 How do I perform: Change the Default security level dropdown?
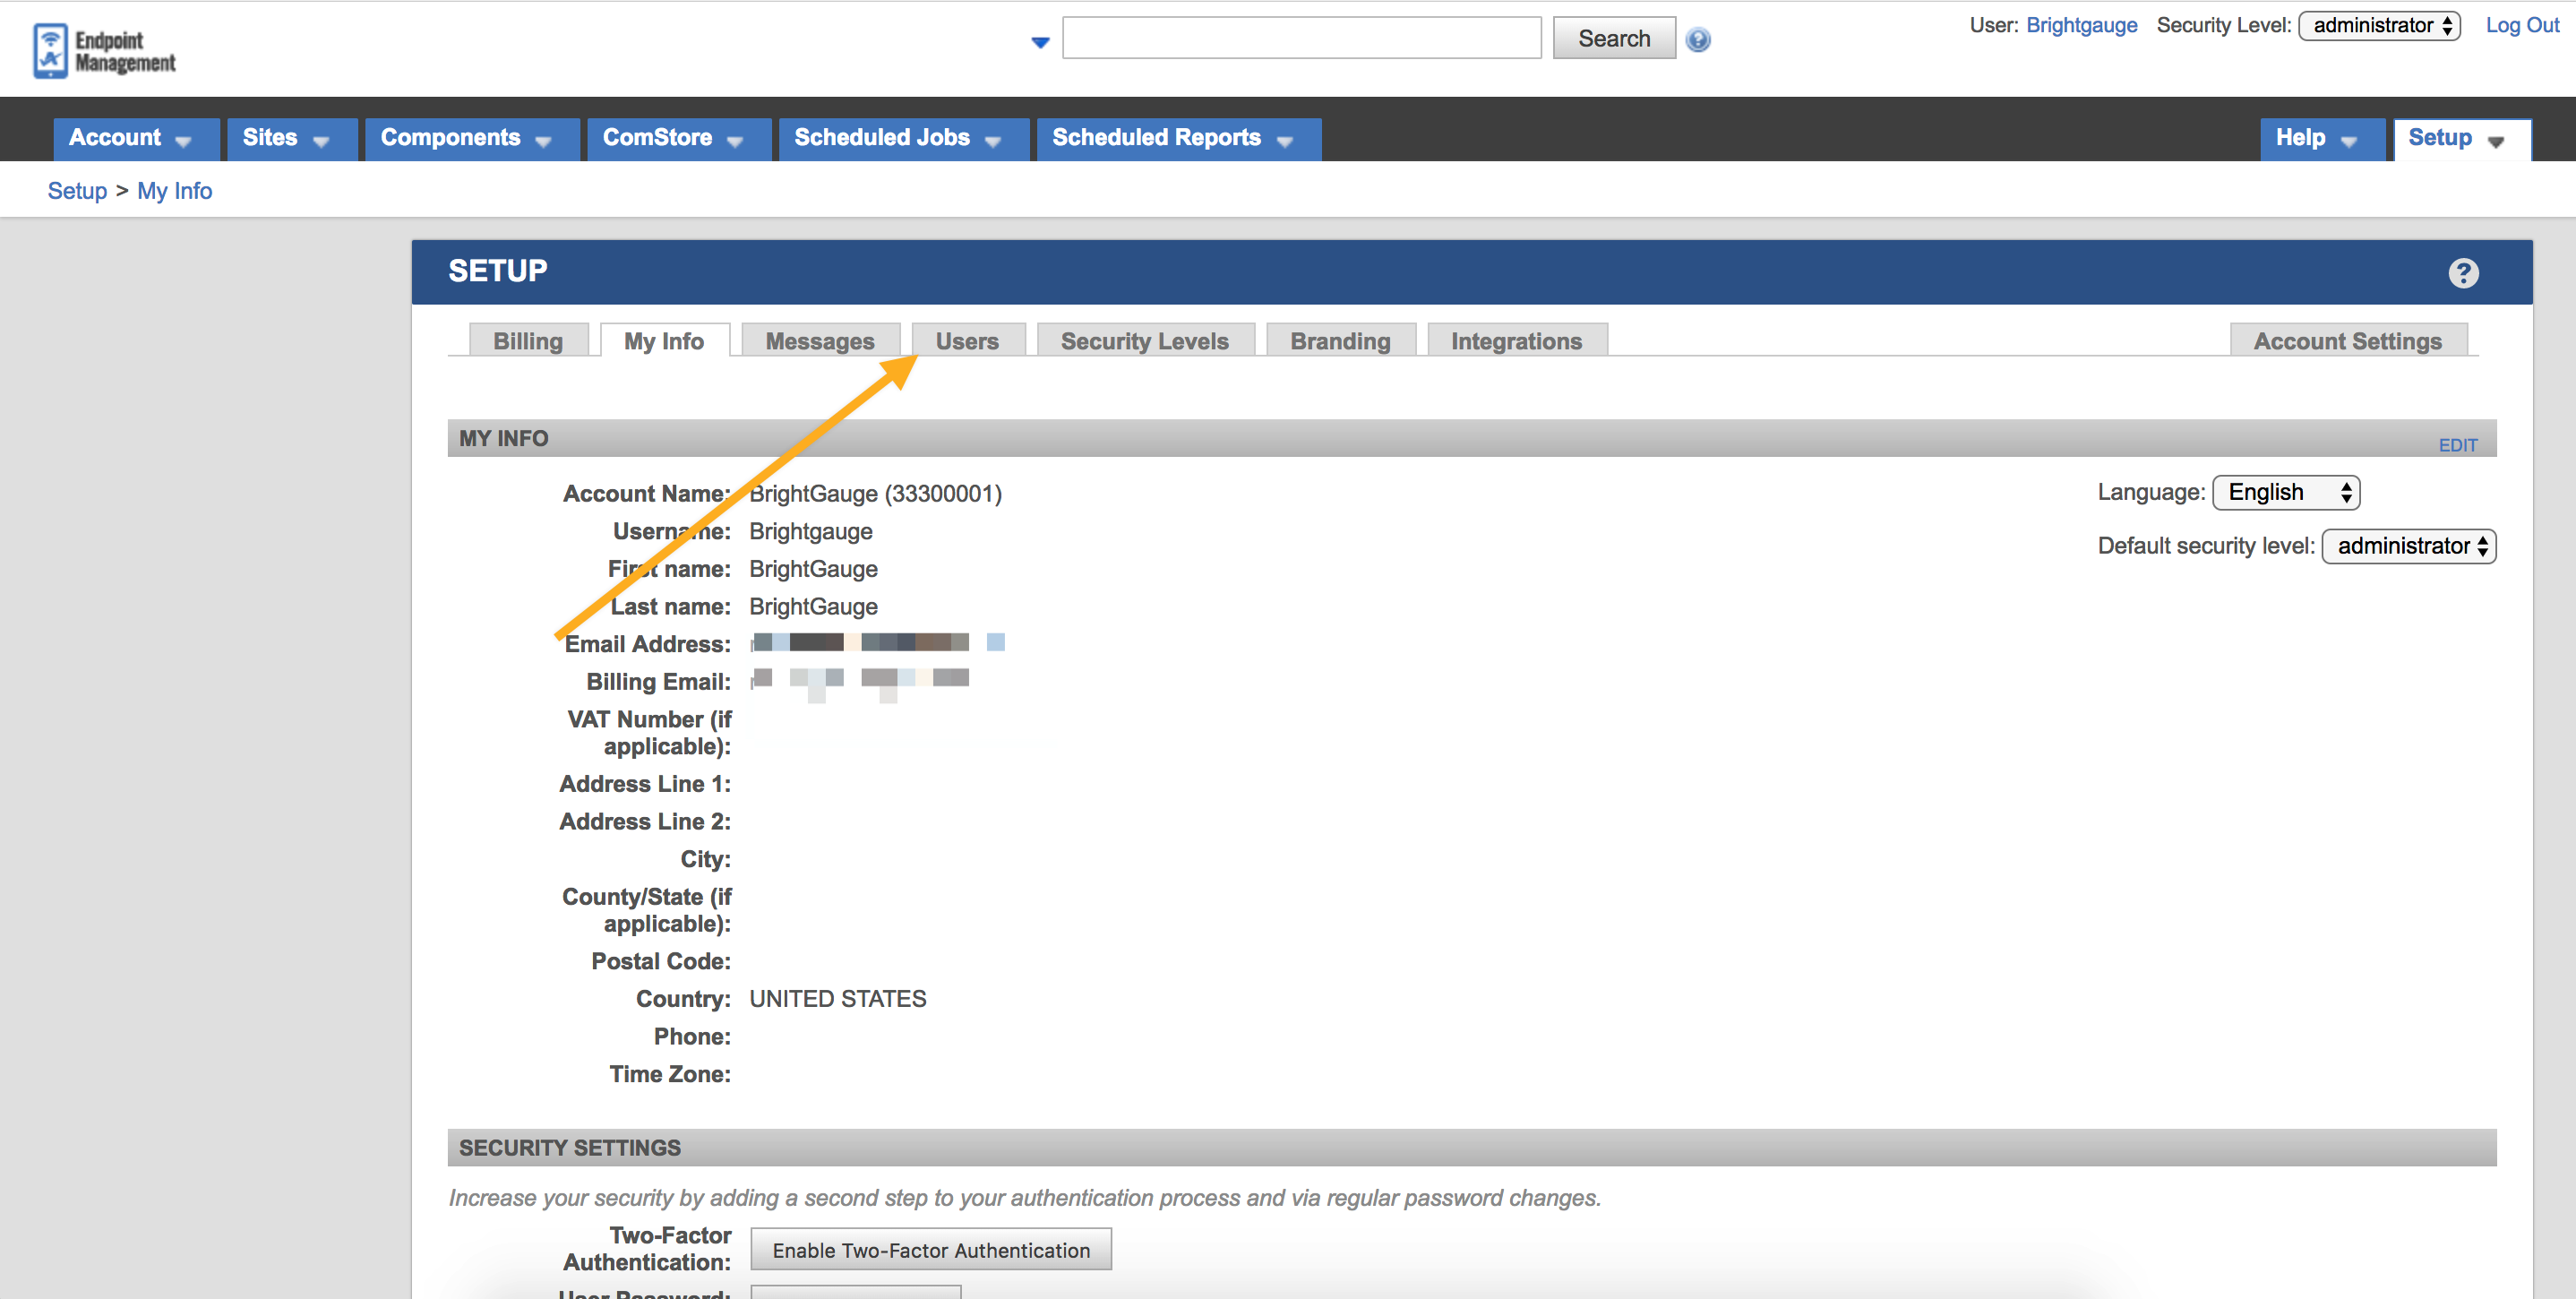point(2408,546)
